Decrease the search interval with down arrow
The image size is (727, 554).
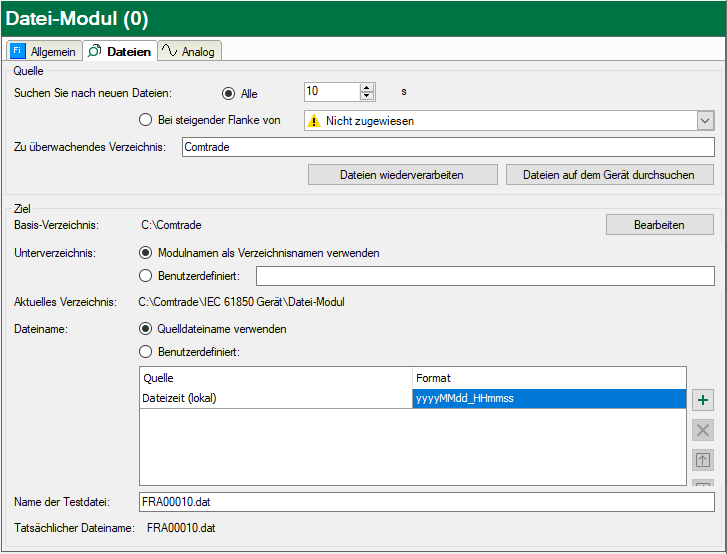coord(367,96)
